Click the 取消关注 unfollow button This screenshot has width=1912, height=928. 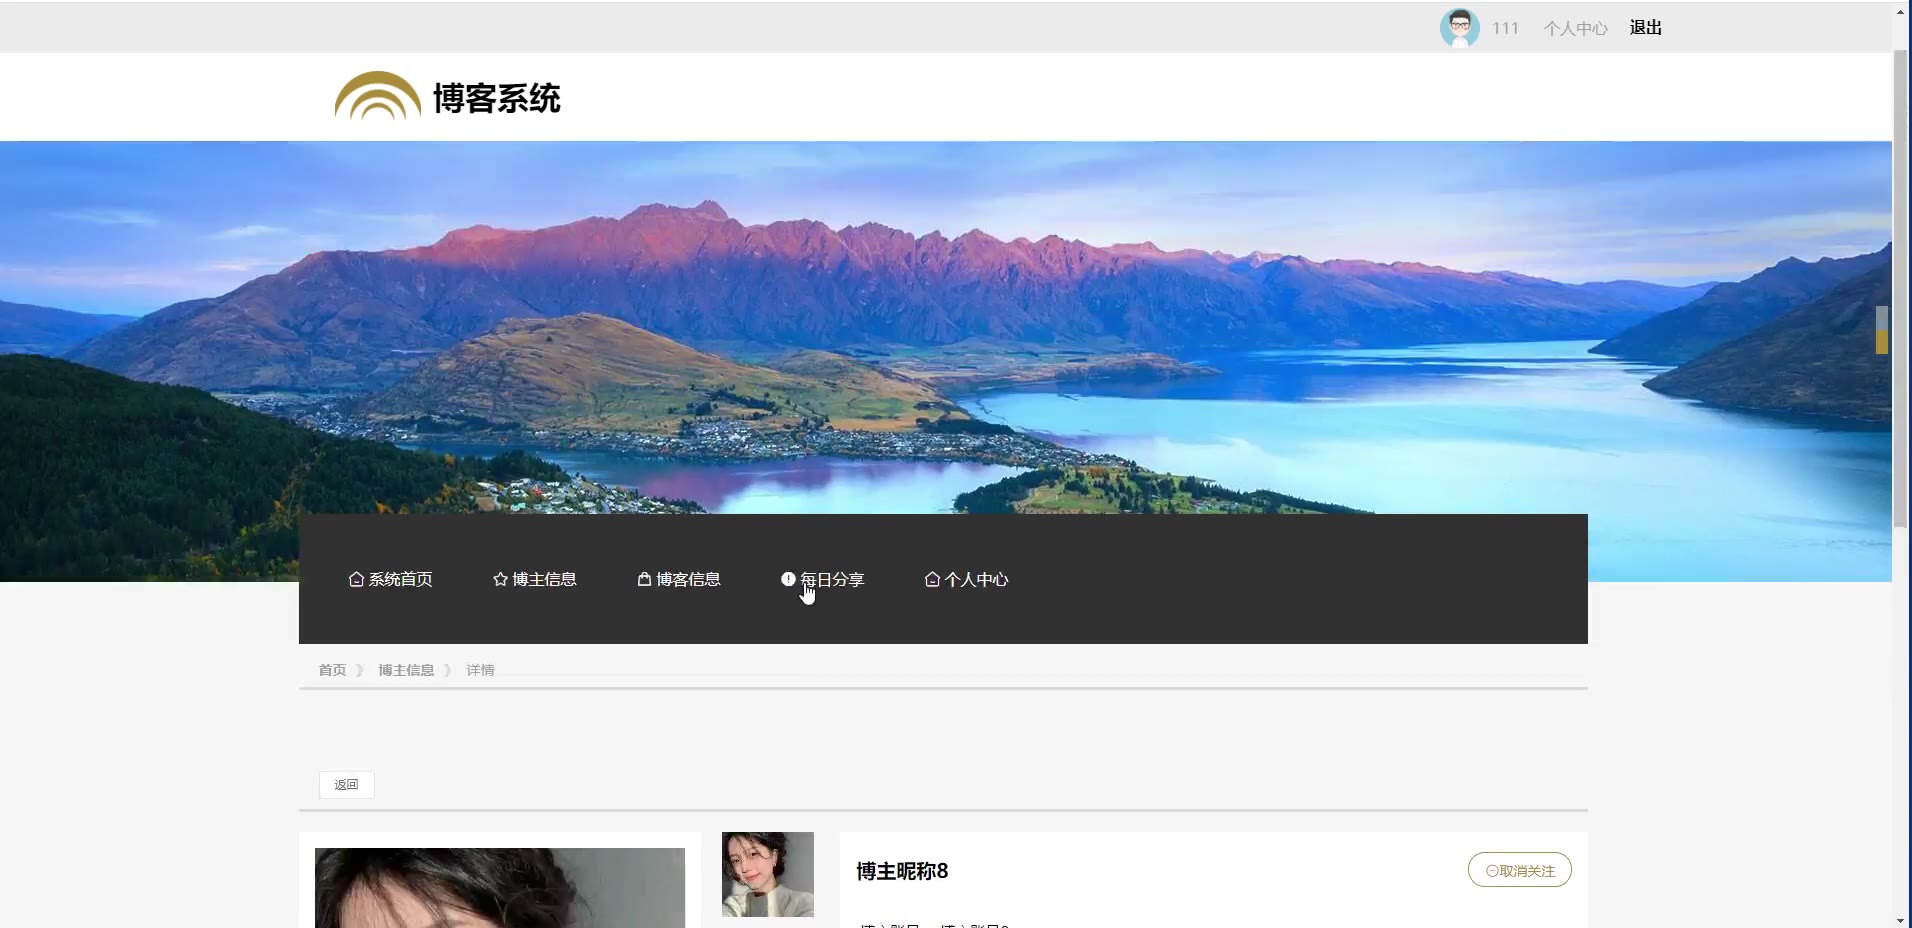click(x=1519, y=870)
